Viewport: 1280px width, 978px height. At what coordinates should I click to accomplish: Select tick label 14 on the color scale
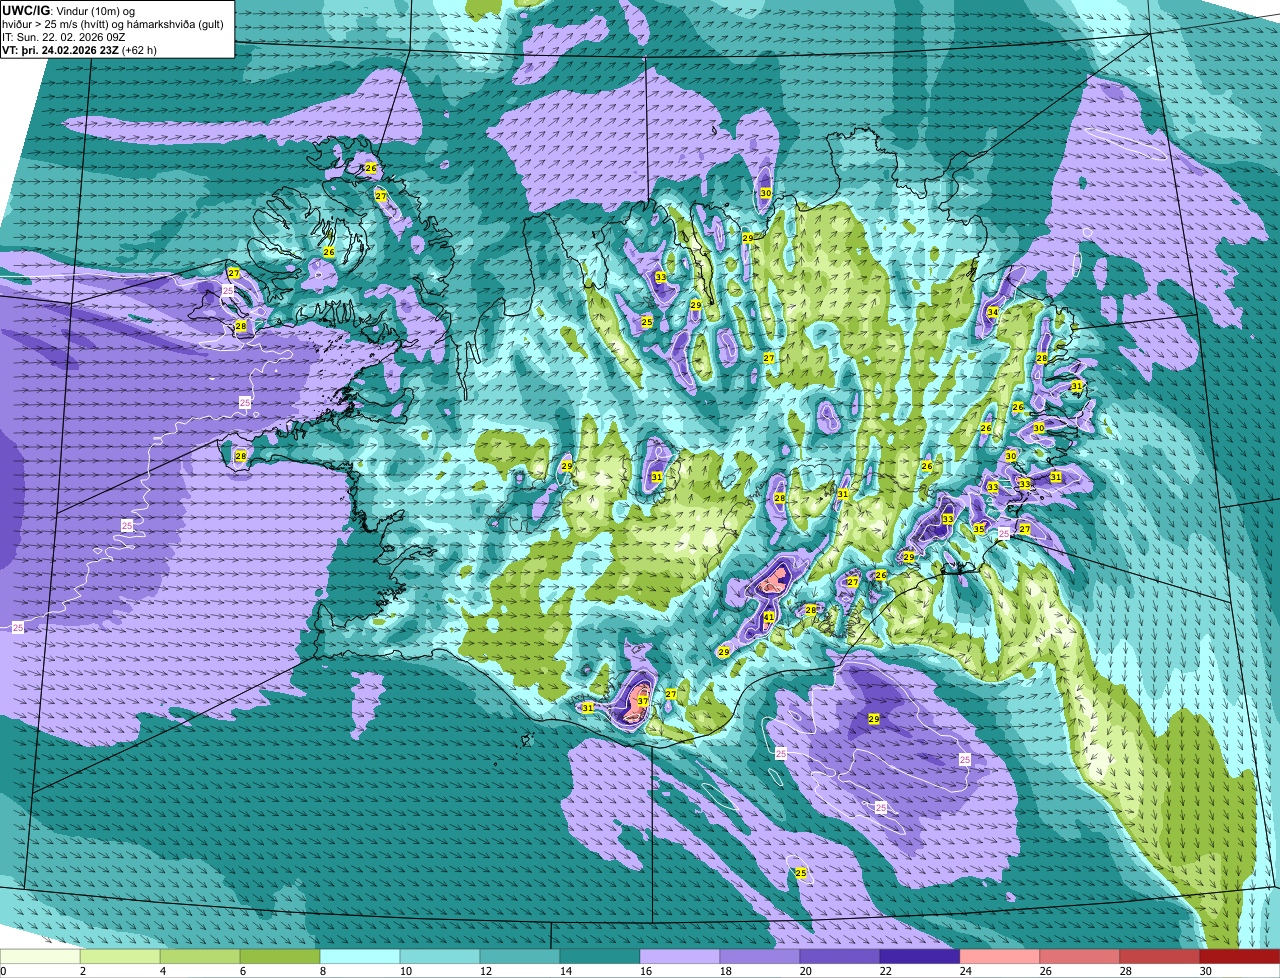(x=566, y=971)
